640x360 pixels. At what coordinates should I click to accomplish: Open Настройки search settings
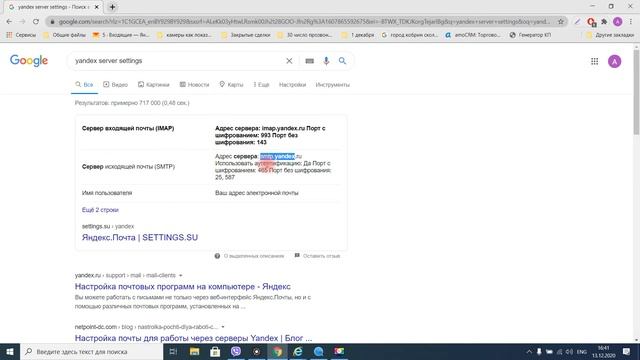pos(292,84)
